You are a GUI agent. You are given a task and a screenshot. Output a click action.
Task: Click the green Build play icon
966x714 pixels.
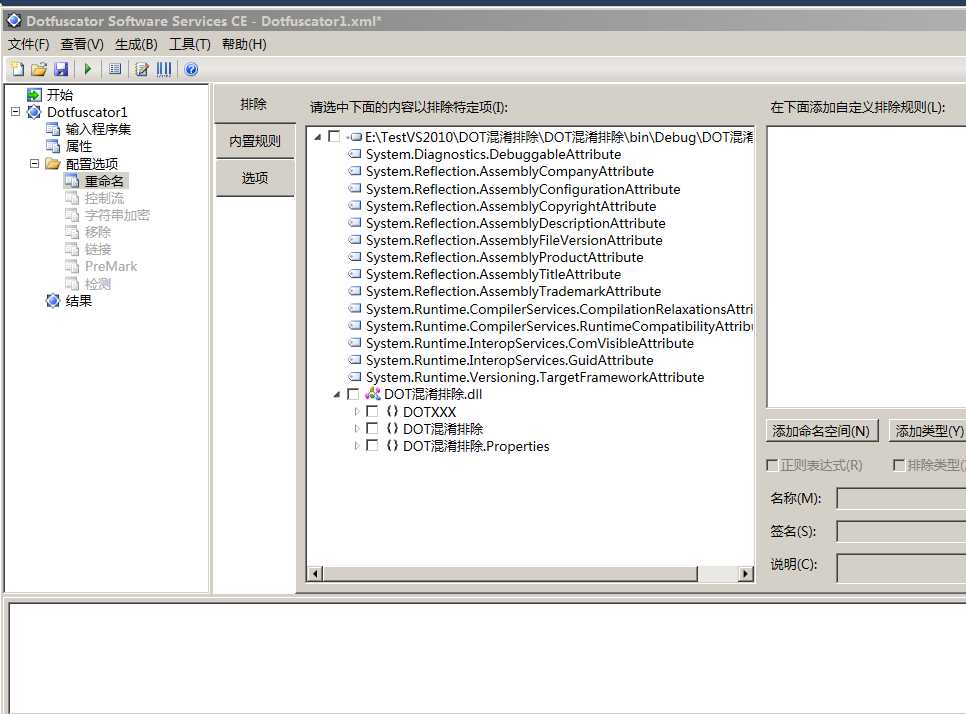(x=88, y=69)
